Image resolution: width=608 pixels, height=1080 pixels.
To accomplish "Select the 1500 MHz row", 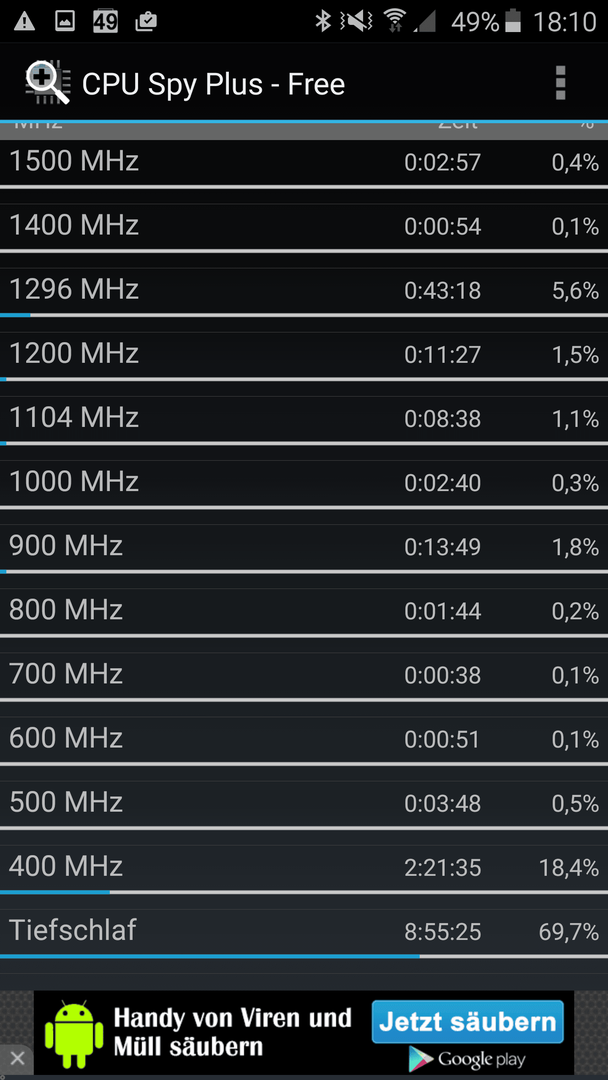I will click(x=304, y=163).
